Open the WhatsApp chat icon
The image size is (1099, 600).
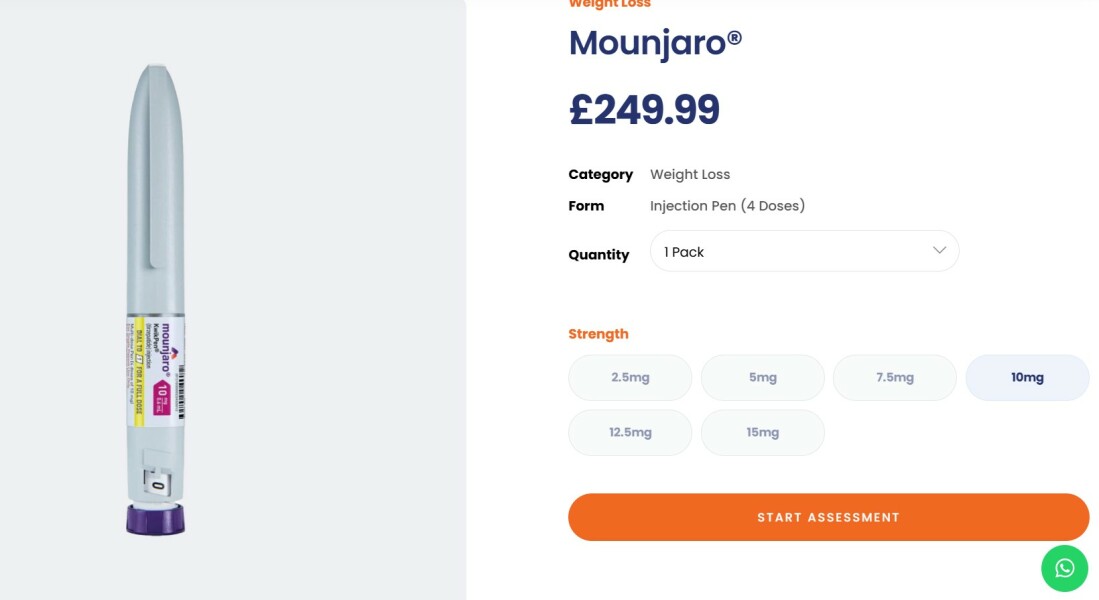tap(1064, 568)
